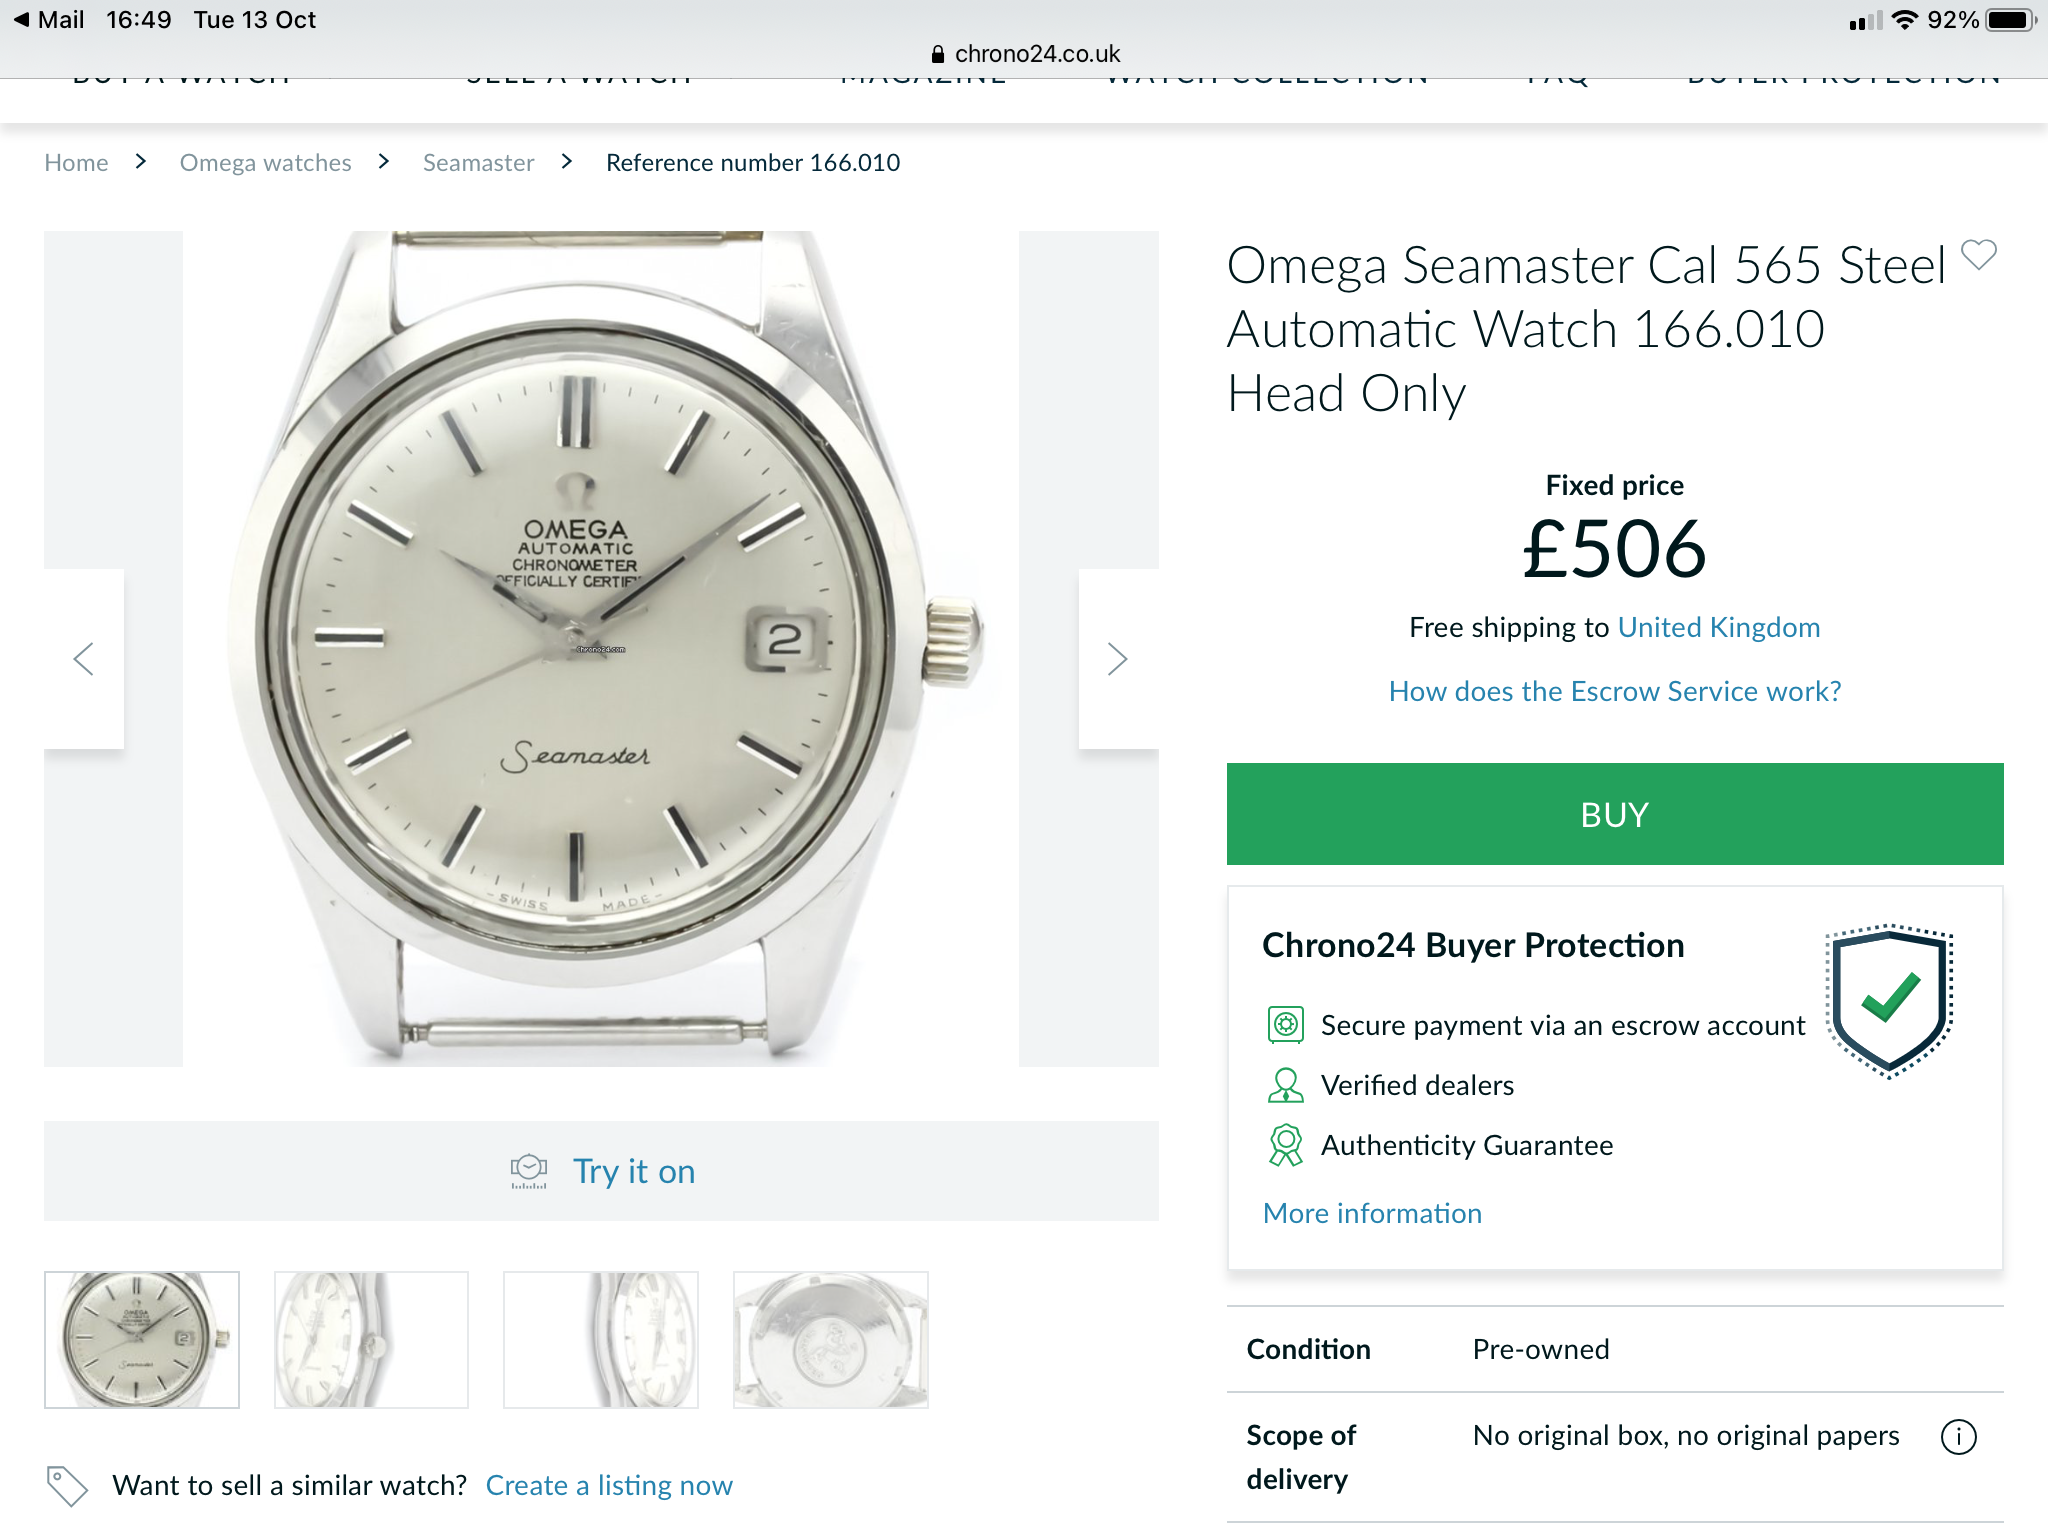
Task: Tap the back arrow to Mail app
Action: pyautogui.click(x=22, y=20)
